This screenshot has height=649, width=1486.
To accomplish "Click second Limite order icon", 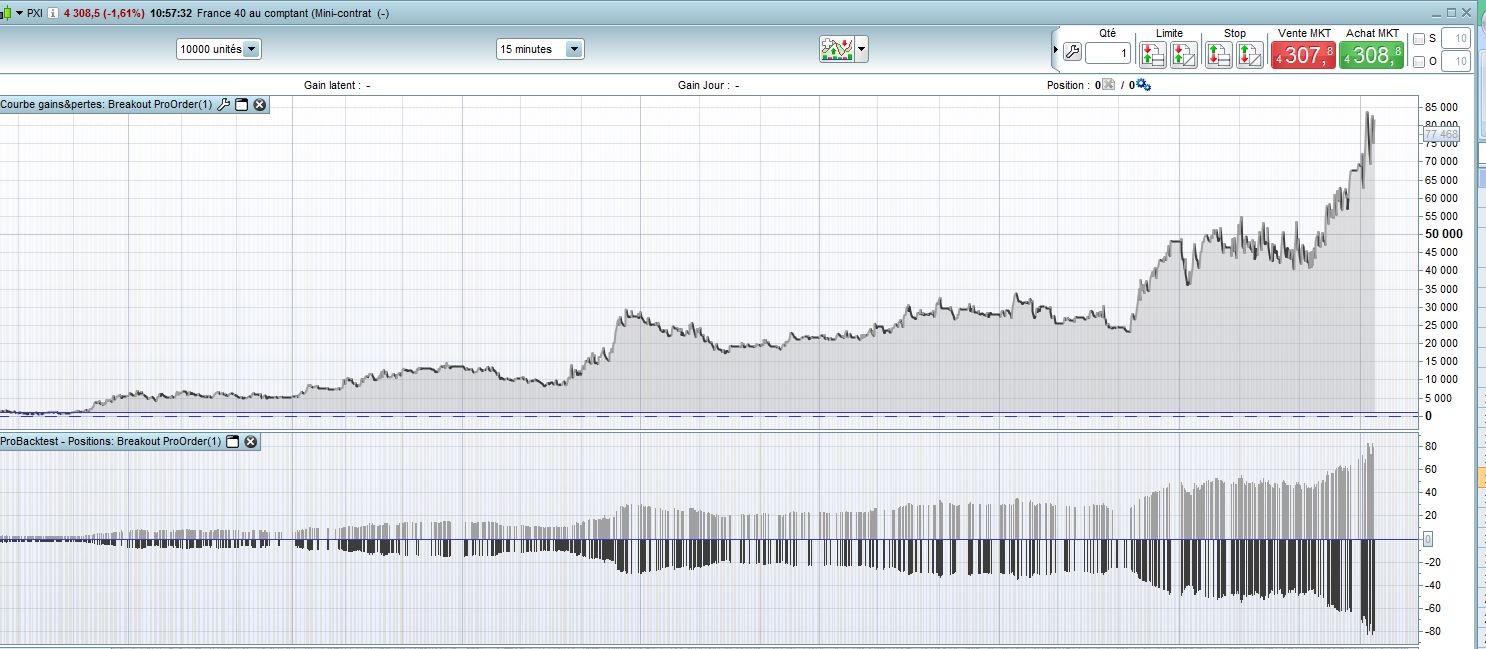I will point(1184,54).
